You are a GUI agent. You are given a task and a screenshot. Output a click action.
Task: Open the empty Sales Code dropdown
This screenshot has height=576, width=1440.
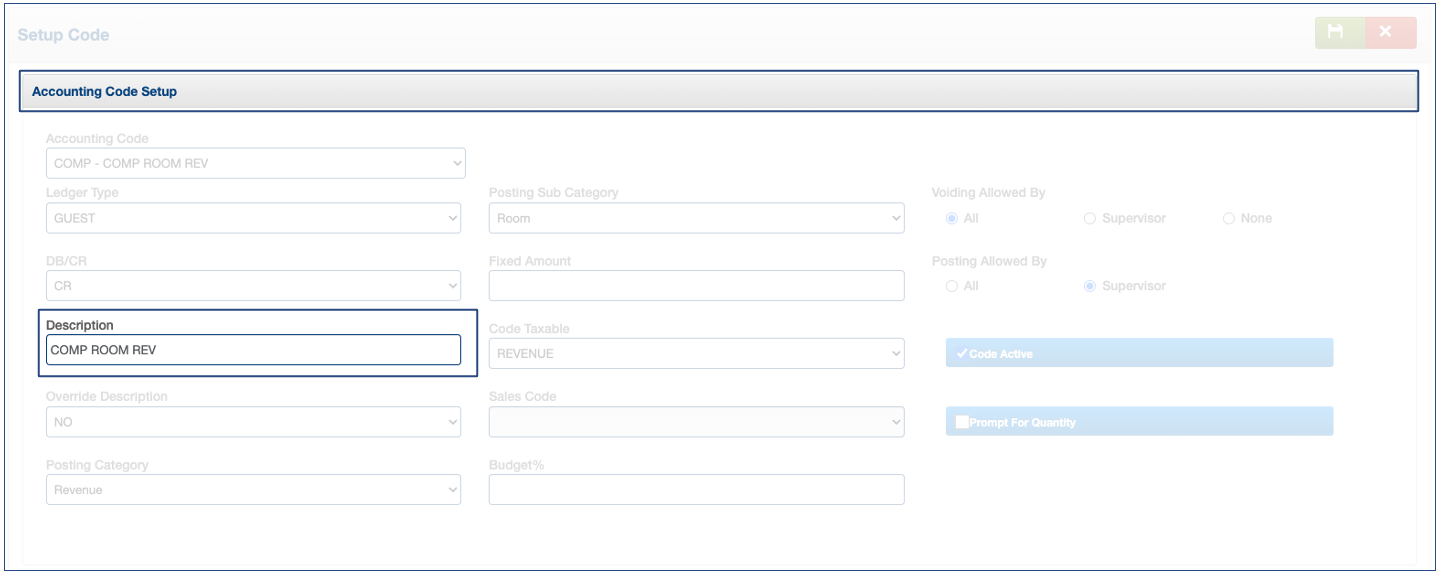click(696, 422)
